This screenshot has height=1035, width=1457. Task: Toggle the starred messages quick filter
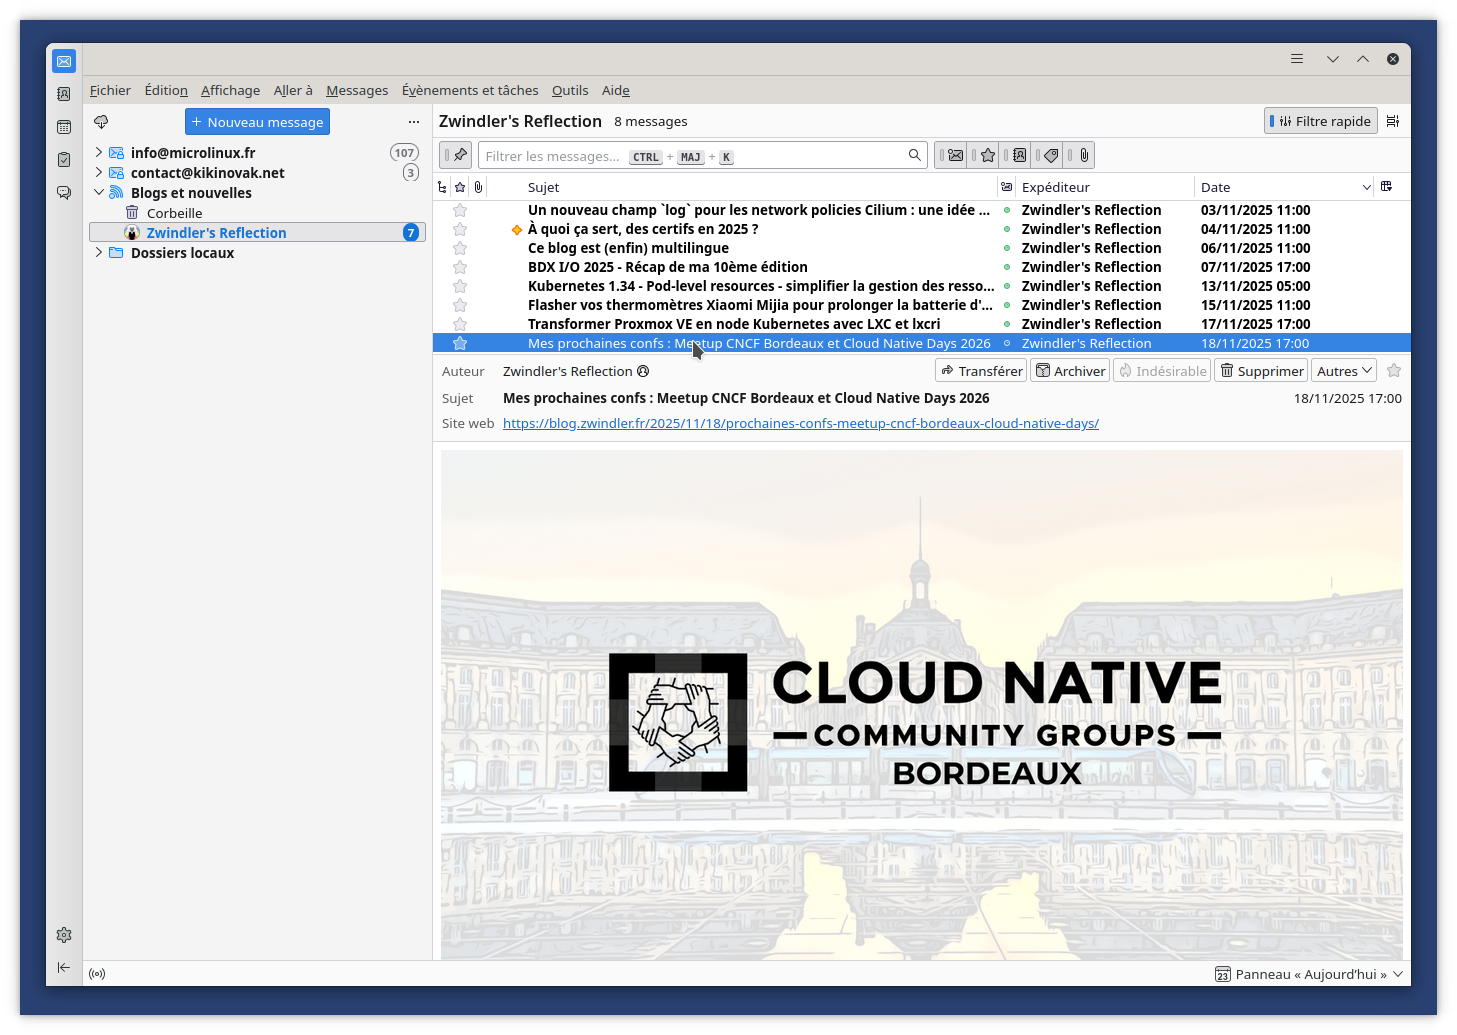pyautogui.click(x=987, y=155)
